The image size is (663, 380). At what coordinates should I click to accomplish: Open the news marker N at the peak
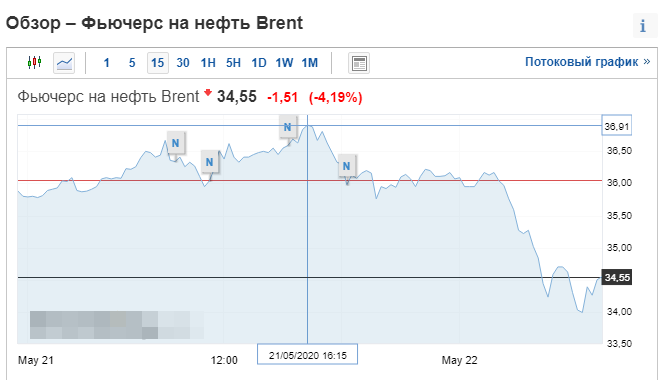[288, 127]
